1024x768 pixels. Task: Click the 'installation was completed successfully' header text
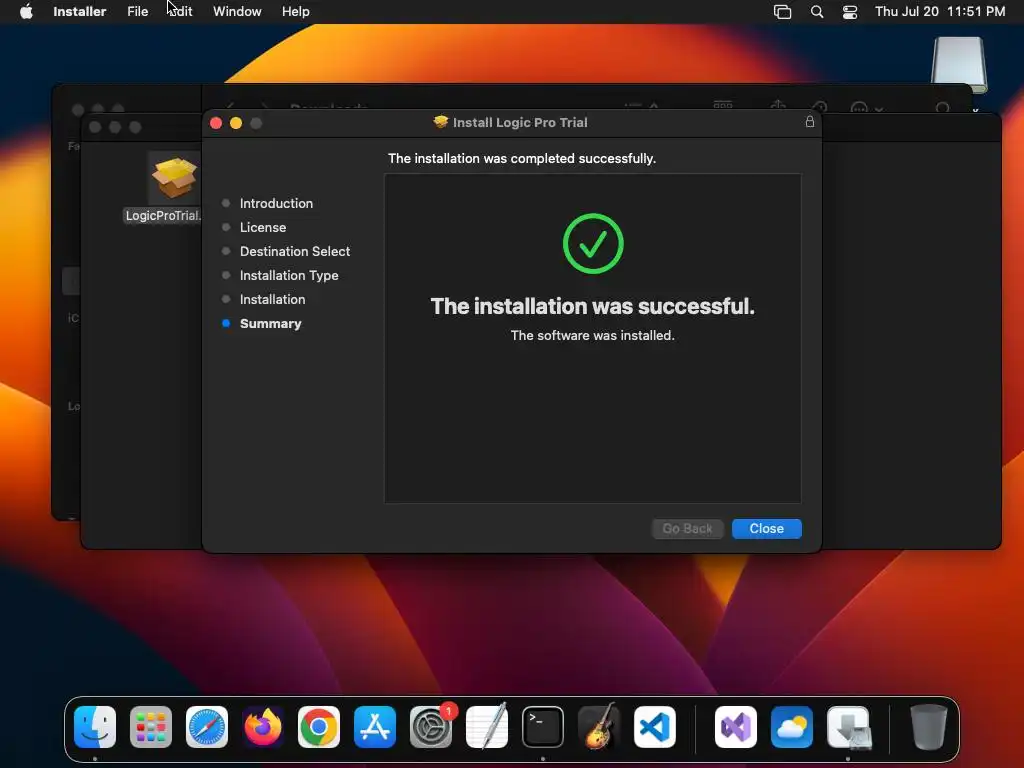[x=522, y=158]
